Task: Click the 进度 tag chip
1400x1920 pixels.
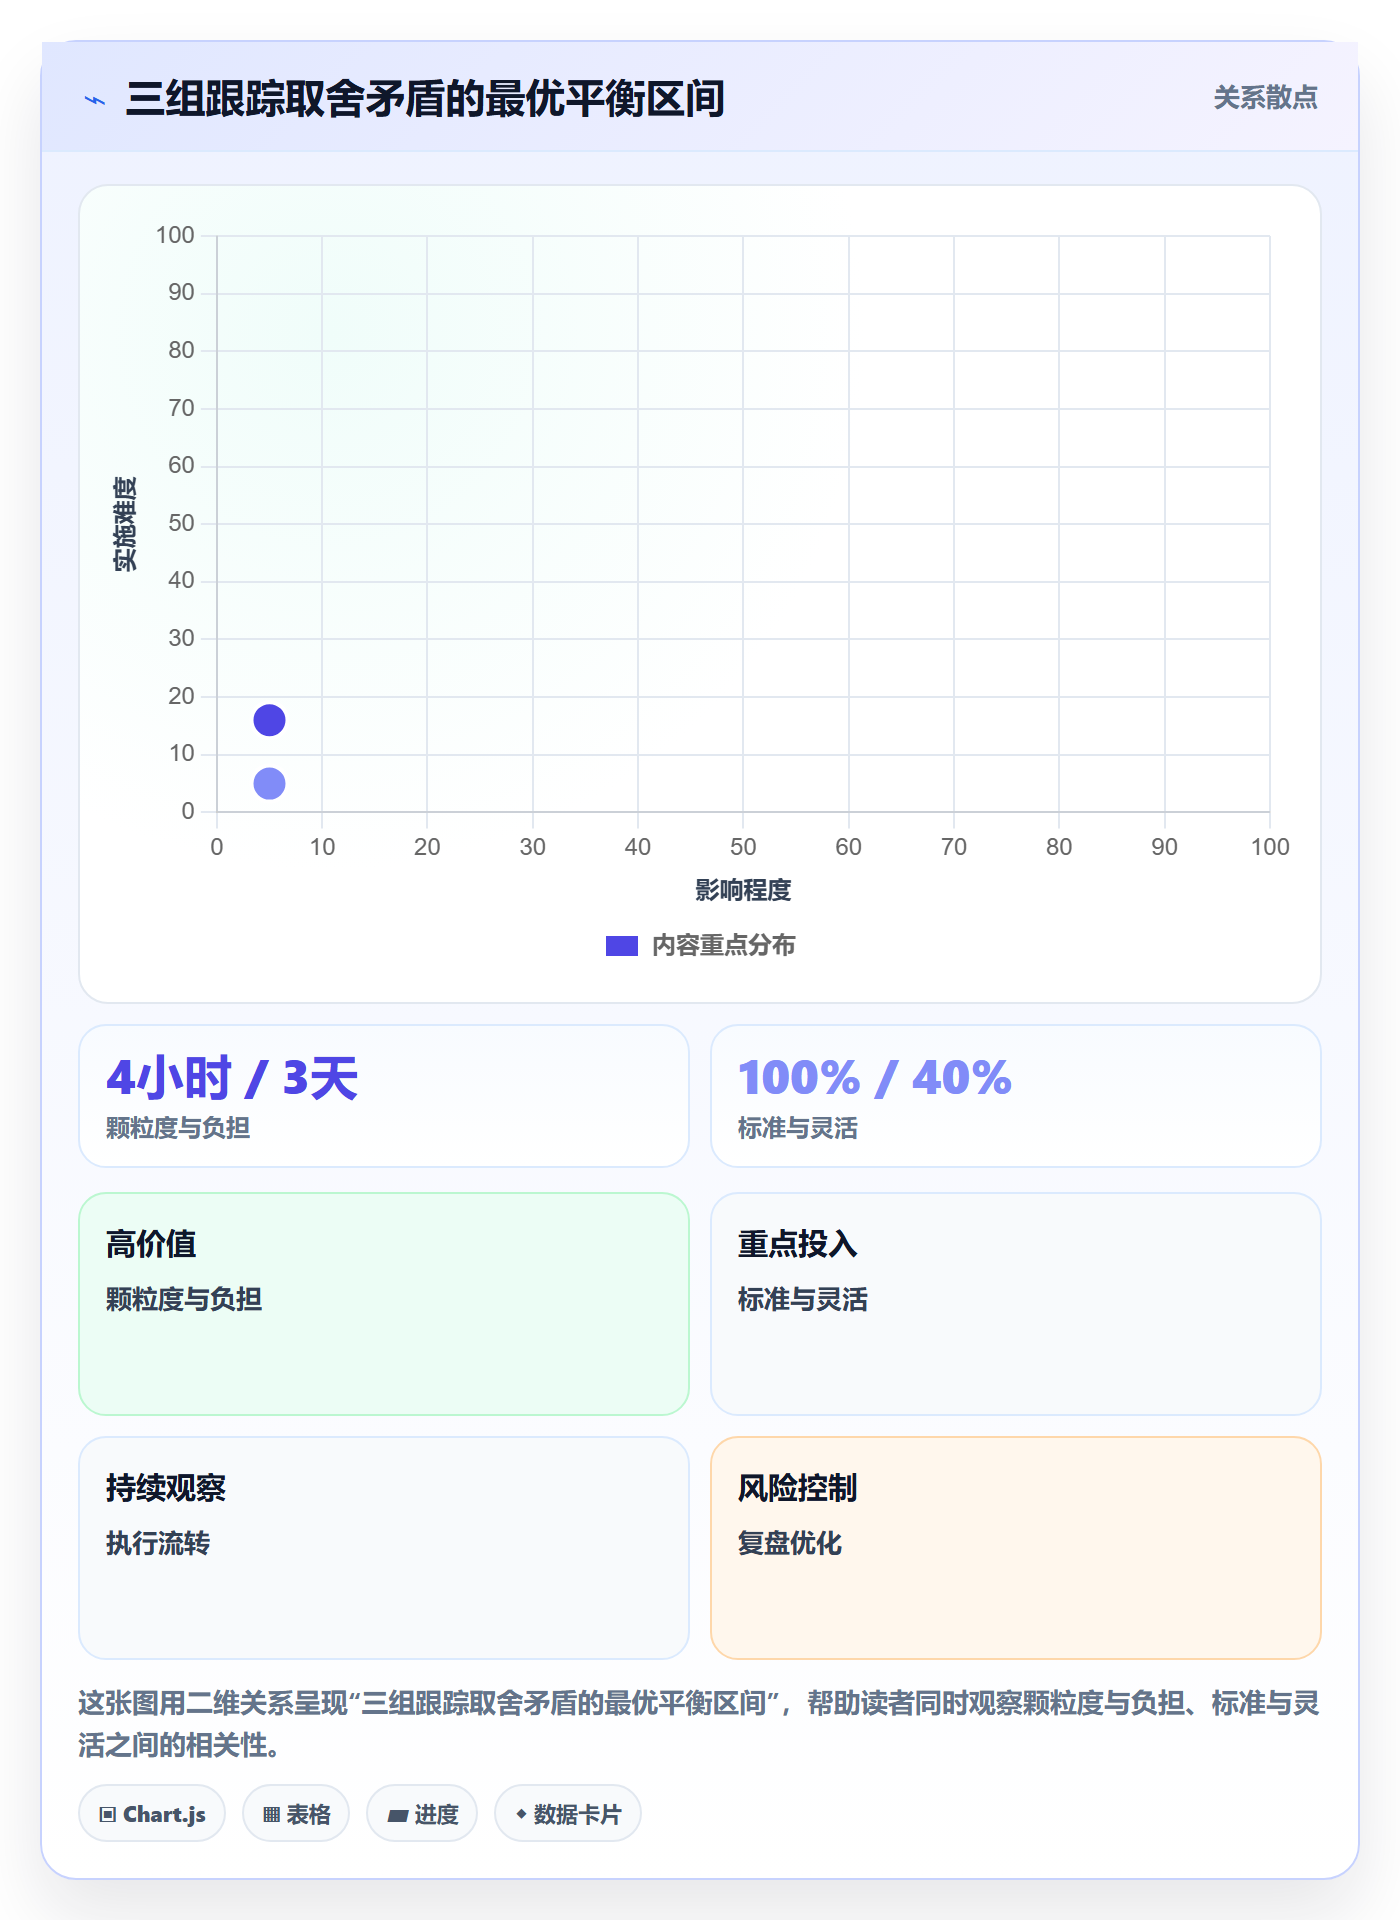Action: point(422,1814)
